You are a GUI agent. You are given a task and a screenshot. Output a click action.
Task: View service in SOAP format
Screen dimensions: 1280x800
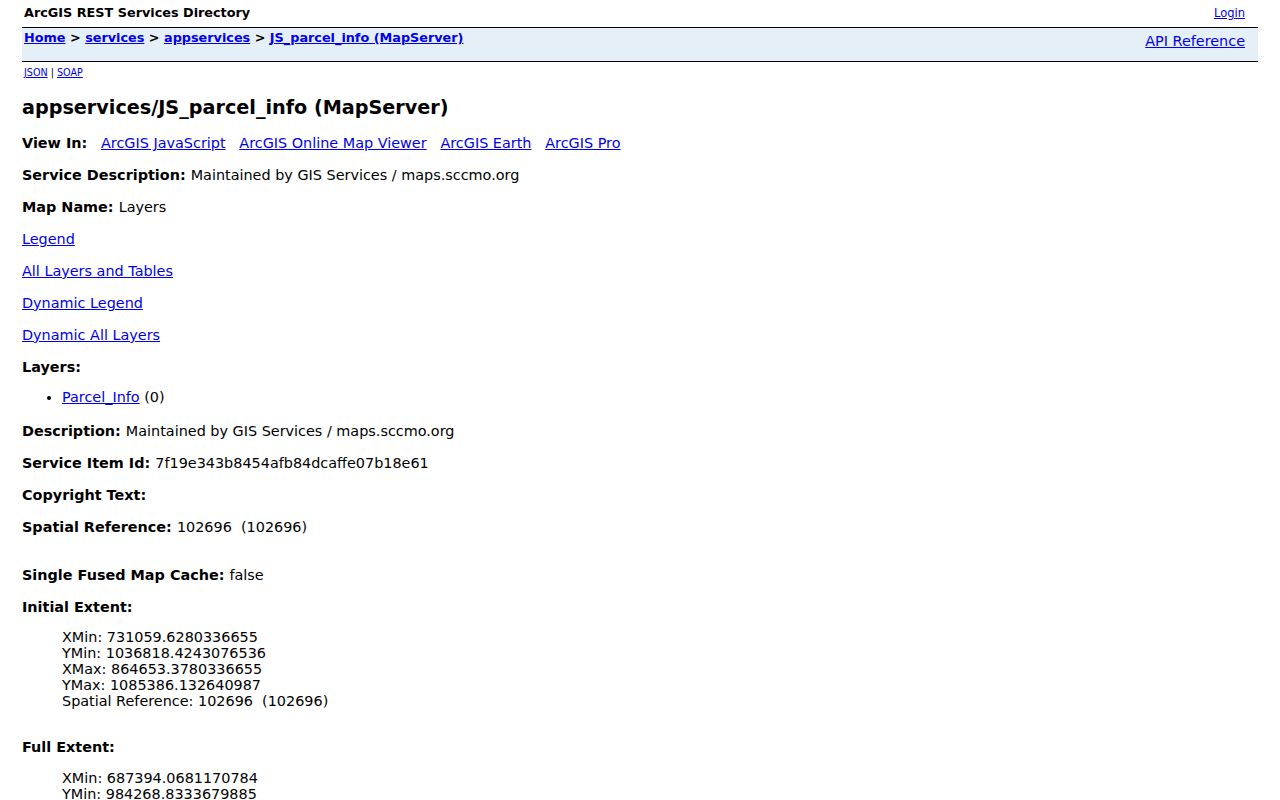point(70,73)
